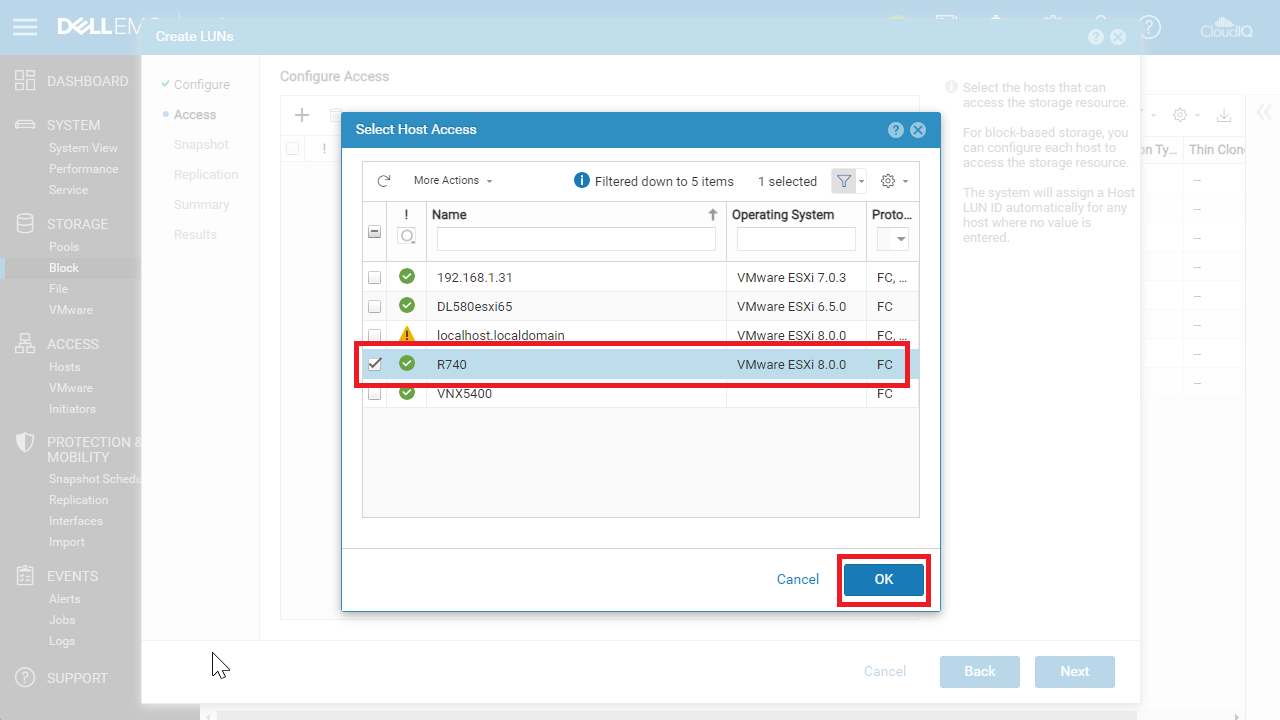Click the sort arrow in Name column
The width and height of the screenshot is (1280, 720).
point(713,214)
